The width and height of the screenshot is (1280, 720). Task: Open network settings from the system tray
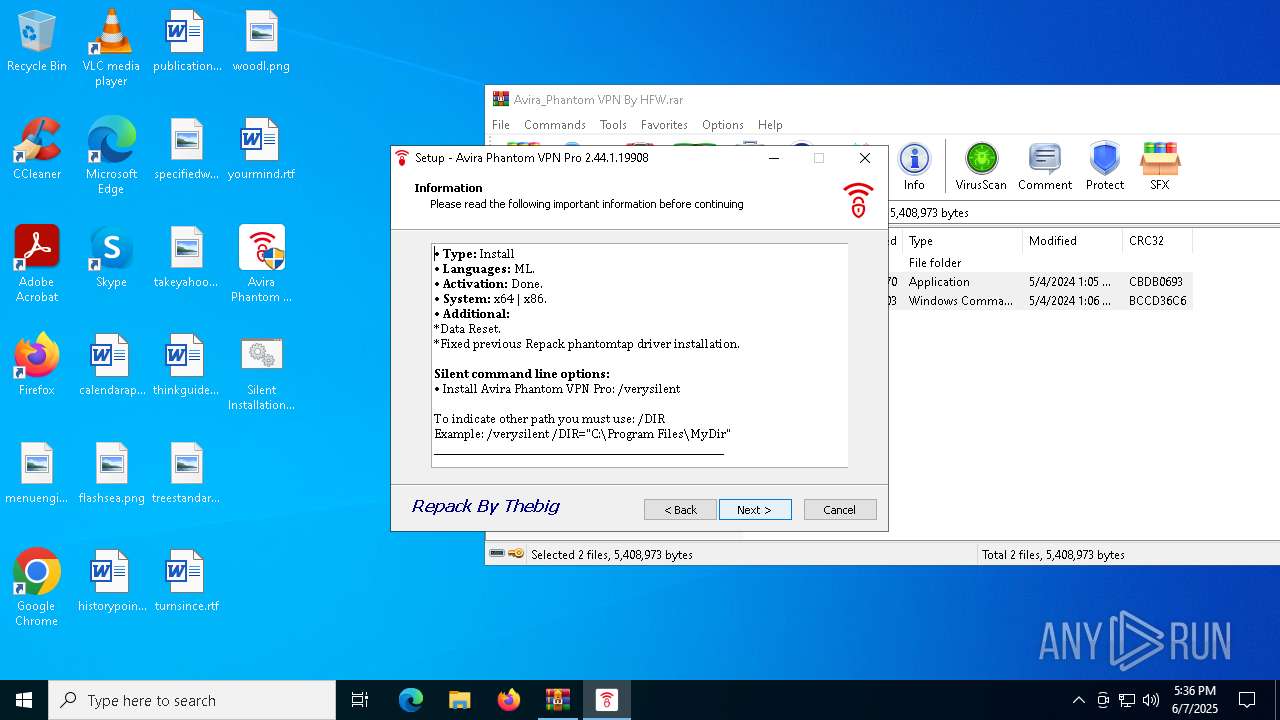(1127, 700)
